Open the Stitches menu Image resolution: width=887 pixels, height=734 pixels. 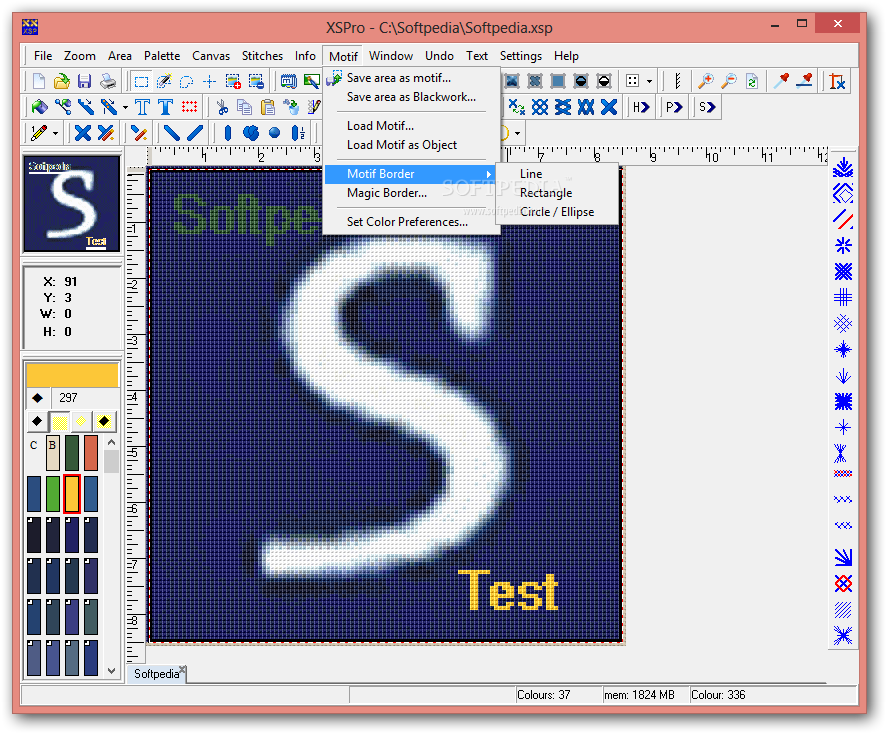point(262,56)
